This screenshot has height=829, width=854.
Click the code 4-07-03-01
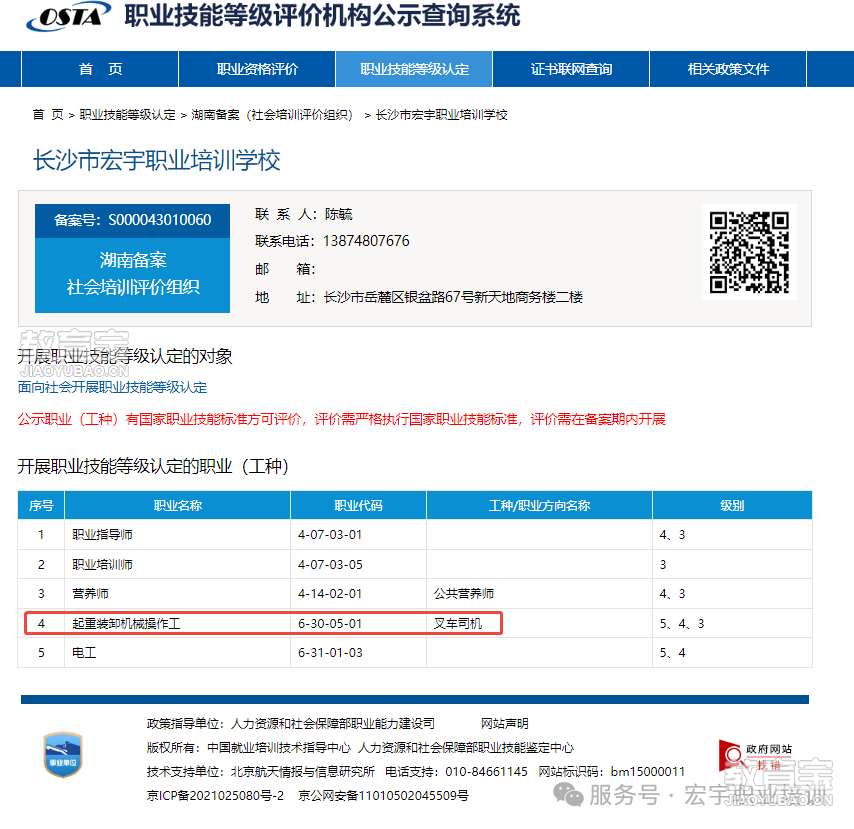click(x=330, y=535)
